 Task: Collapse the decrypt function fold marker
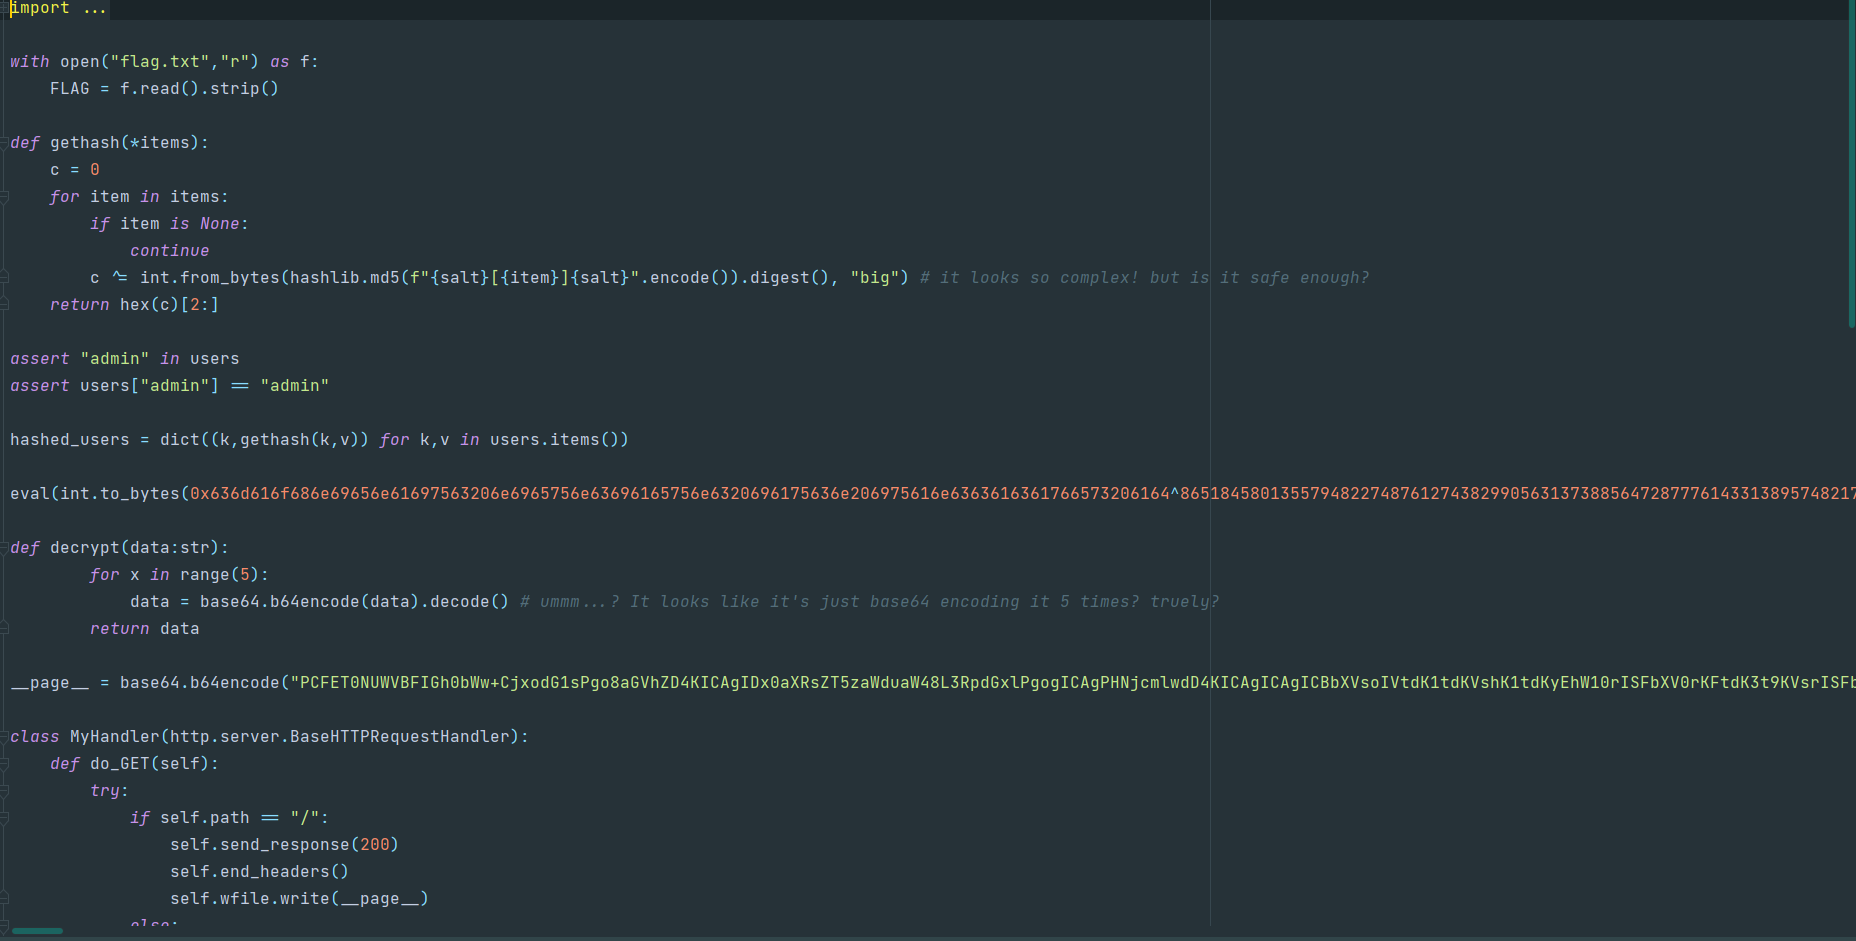click(4, 548)
